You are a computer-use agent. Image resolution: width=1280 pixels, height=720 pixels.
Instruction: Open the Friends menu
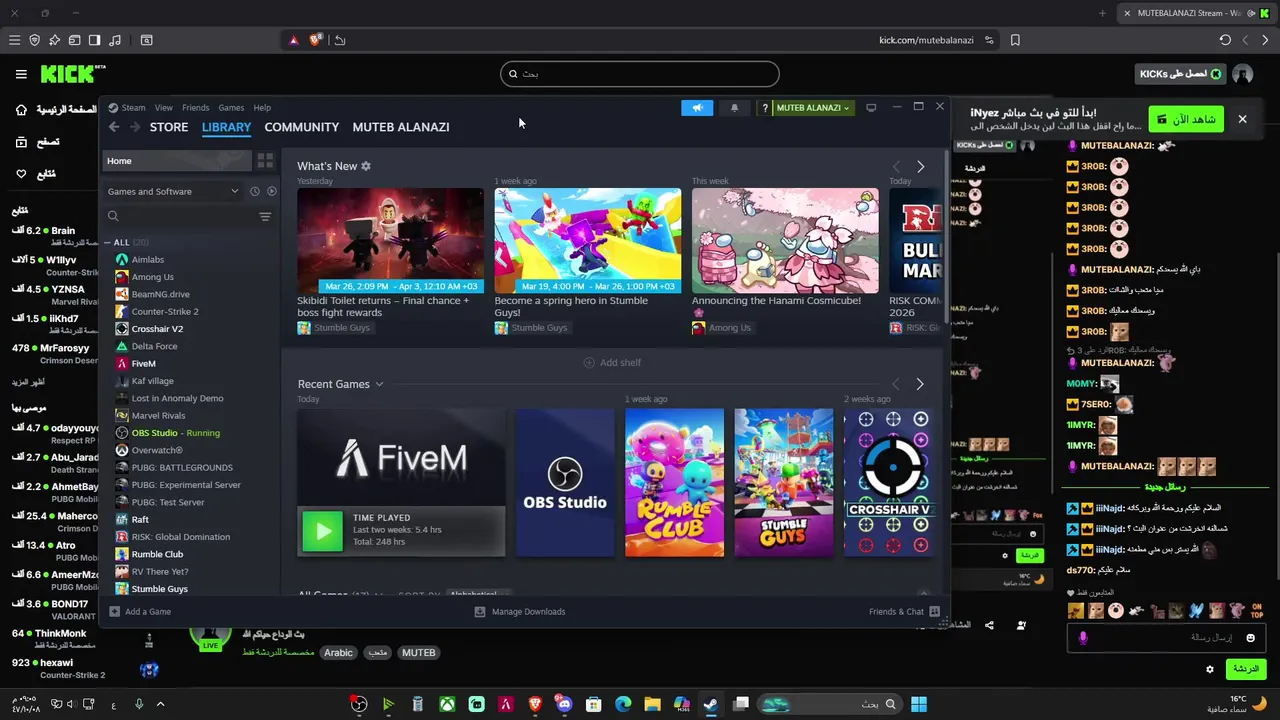click(196, 108)
